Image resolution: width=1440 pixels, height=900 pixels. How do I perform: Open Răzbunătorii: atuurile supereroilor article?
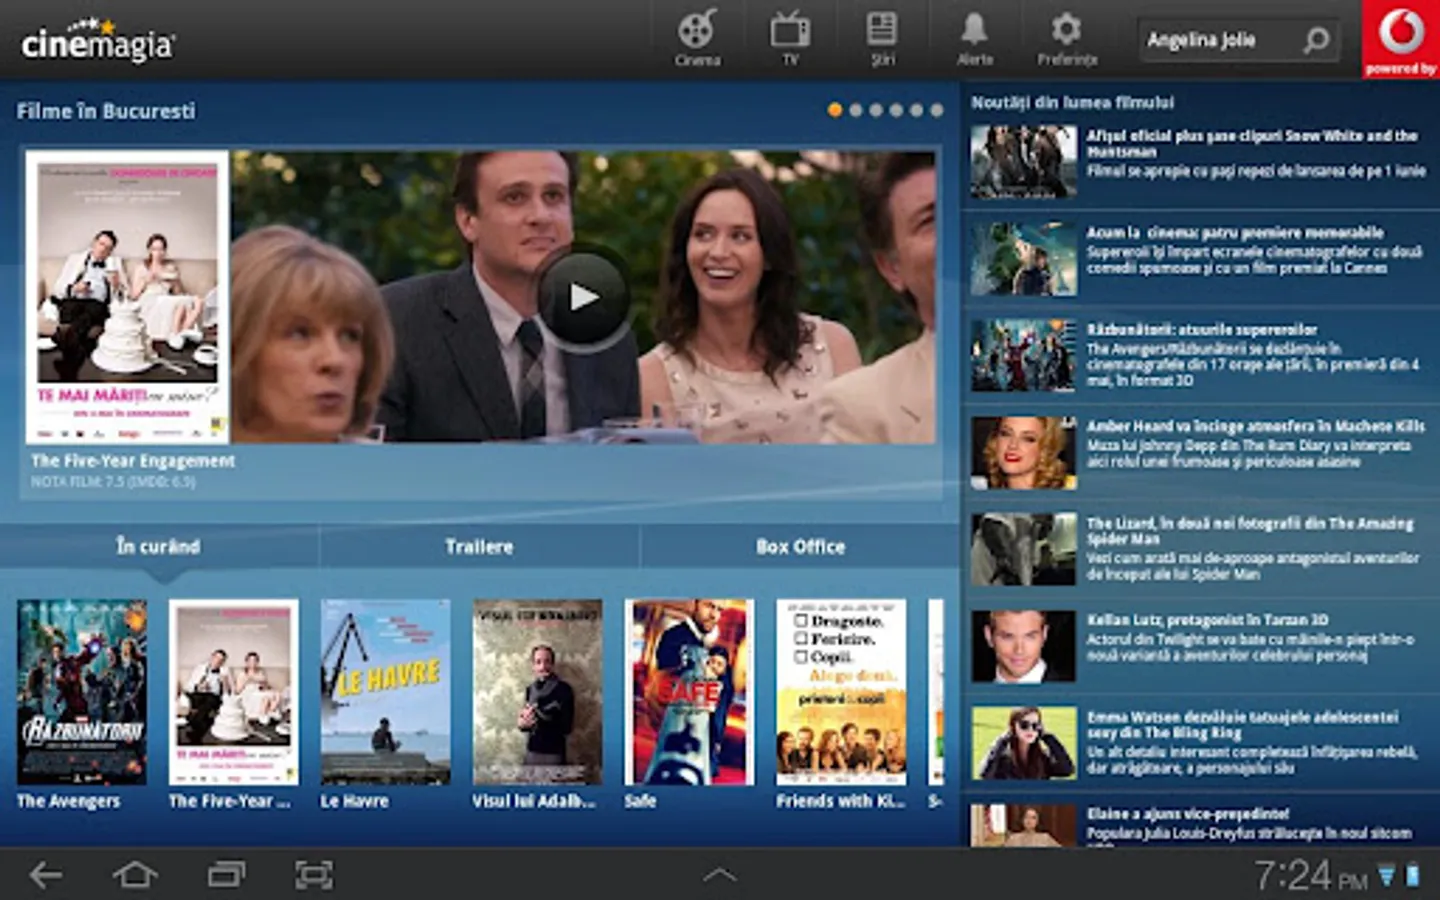coord(1200,355)
